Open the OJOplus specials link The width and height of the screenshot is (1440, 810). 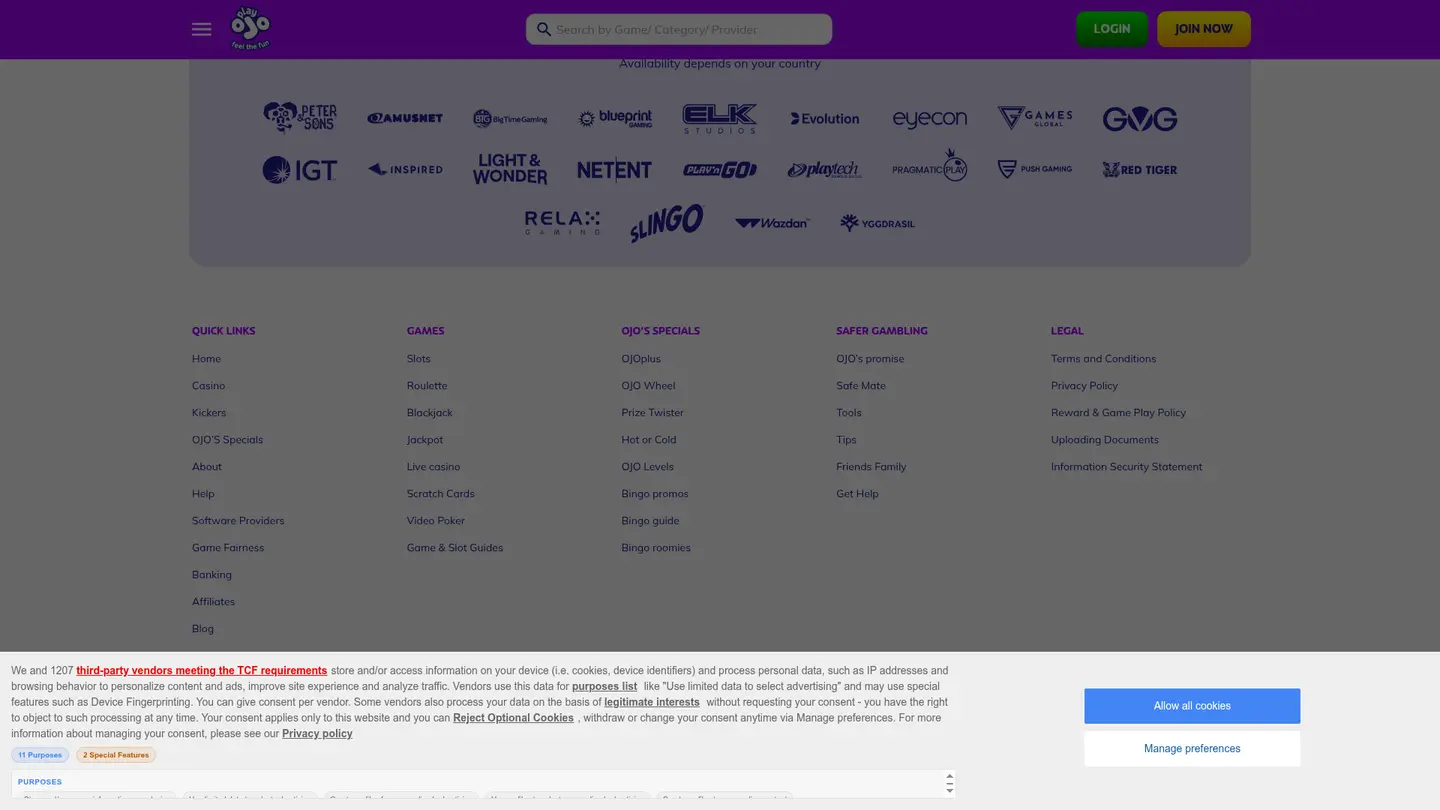click(641, 359)
